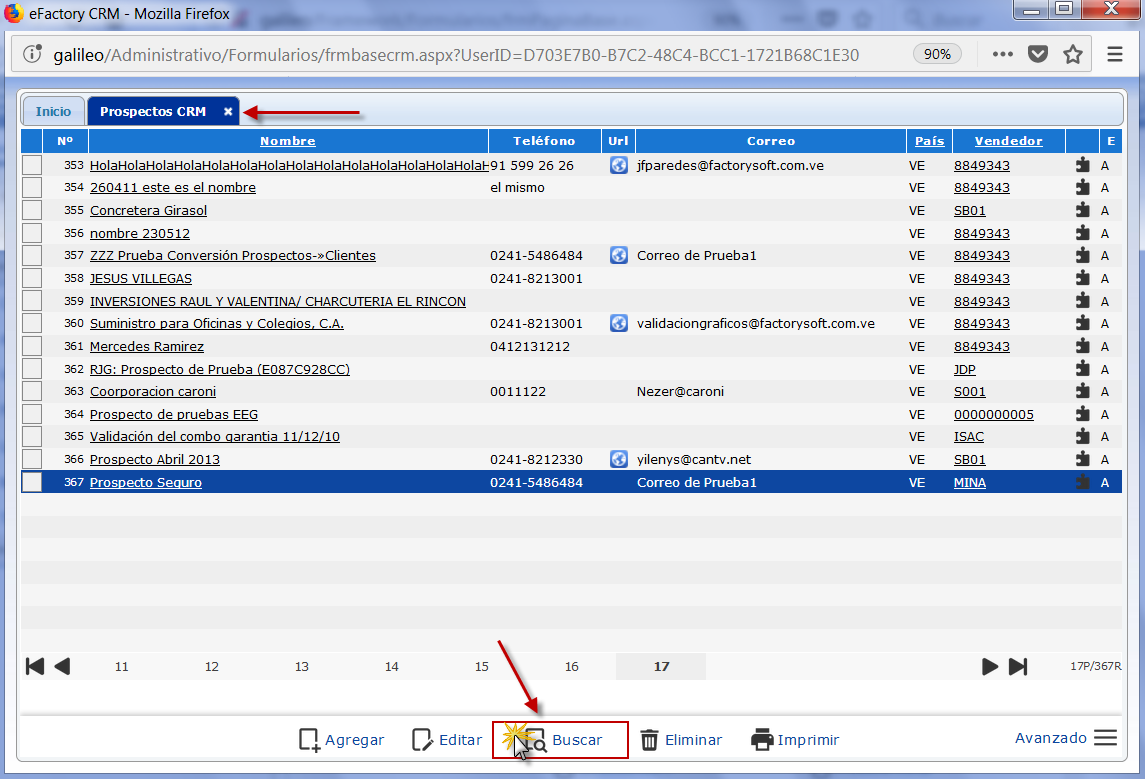Click the puzzle-piece icon in row 367

(x=1082, y=482)
